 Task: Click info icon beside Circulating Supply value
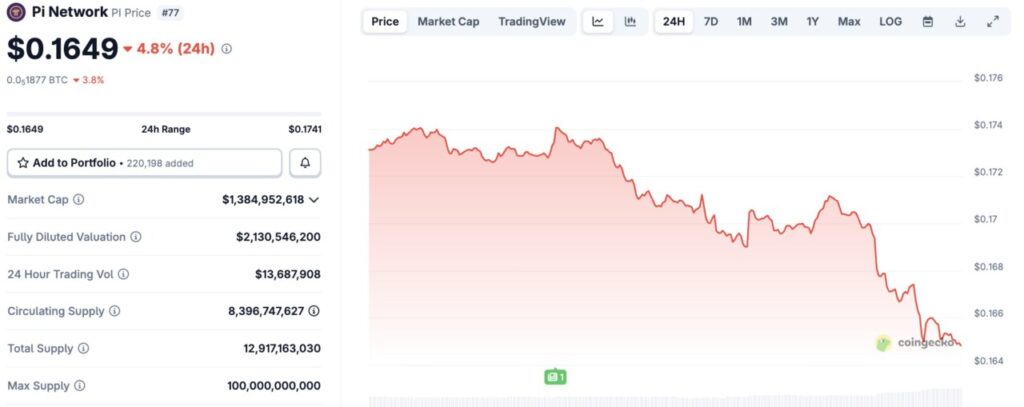point(314,311)
